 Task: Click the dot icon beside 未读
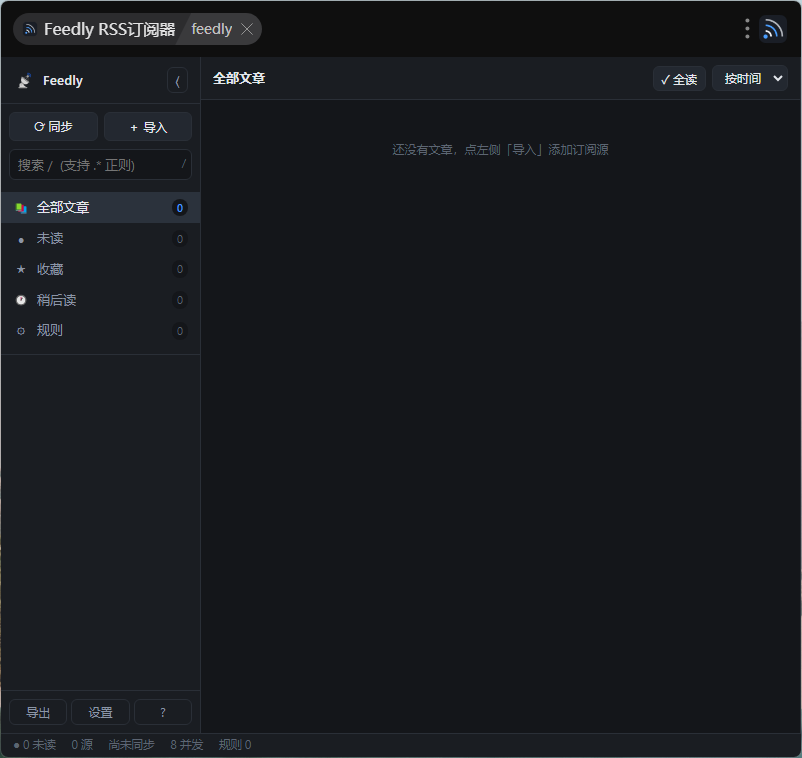[x=21, y=240]
